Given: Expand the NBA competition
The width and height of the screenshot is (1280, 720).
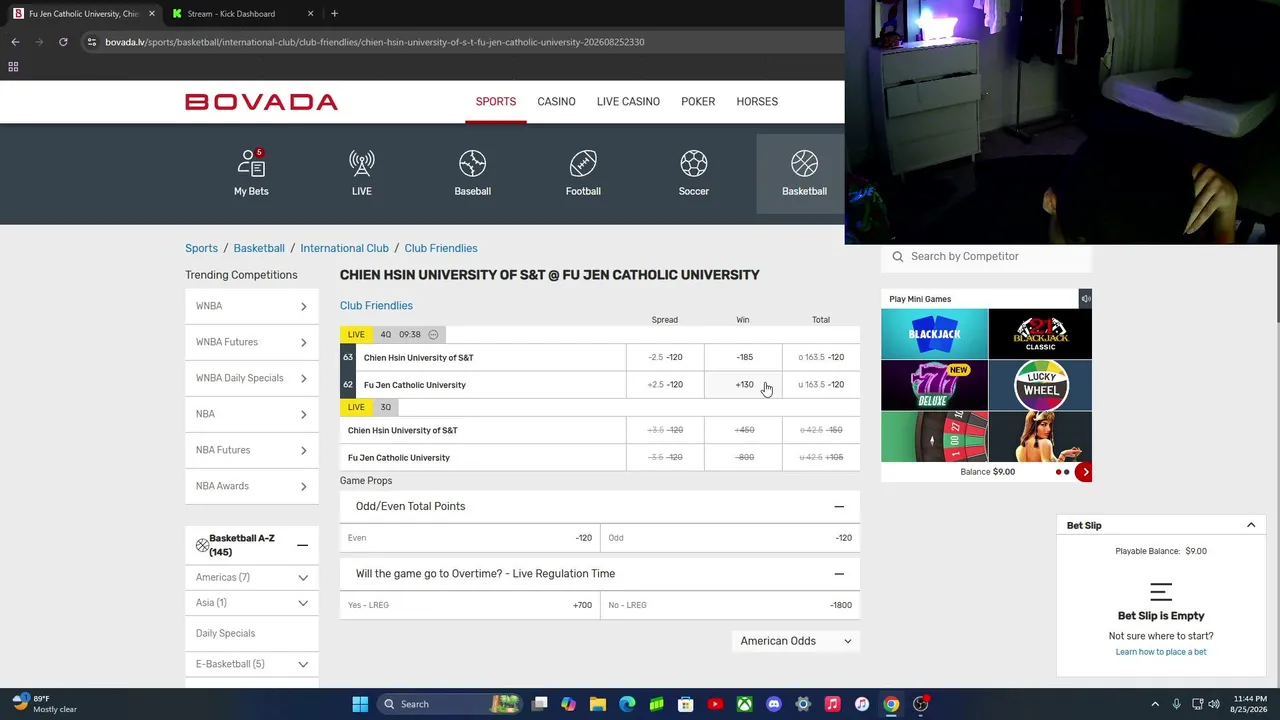Looking at the screenshot, I should coord(252,414).
